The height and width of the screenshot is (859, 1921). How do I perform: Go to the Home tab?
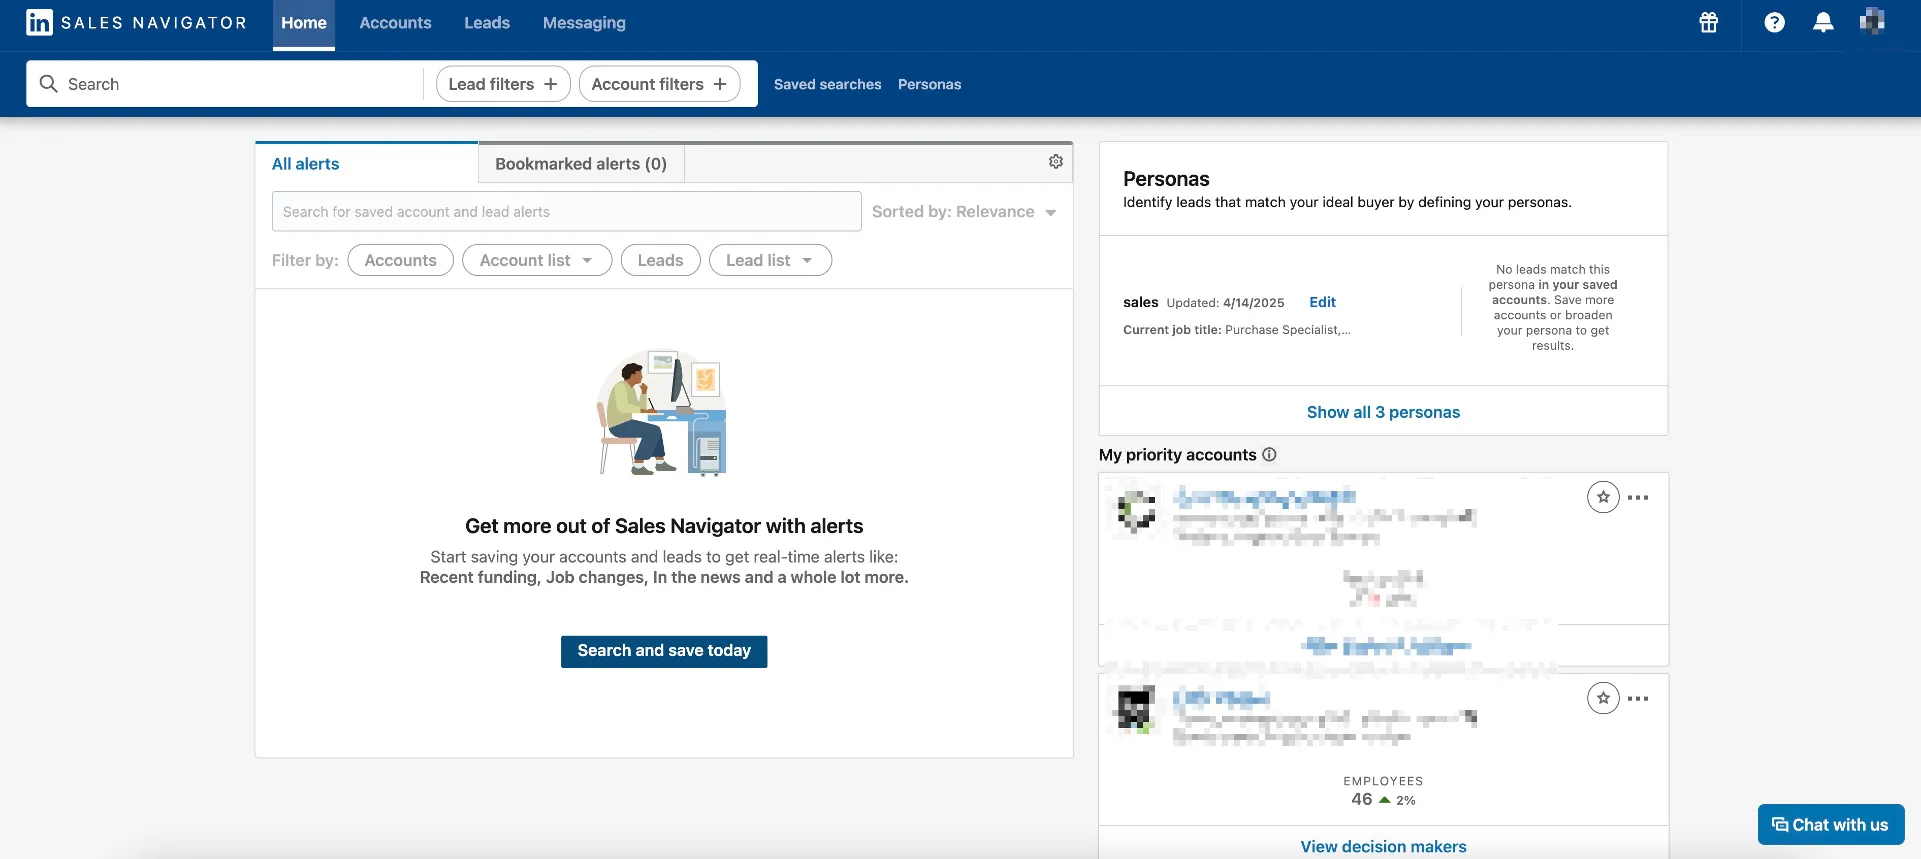(304, 23)
